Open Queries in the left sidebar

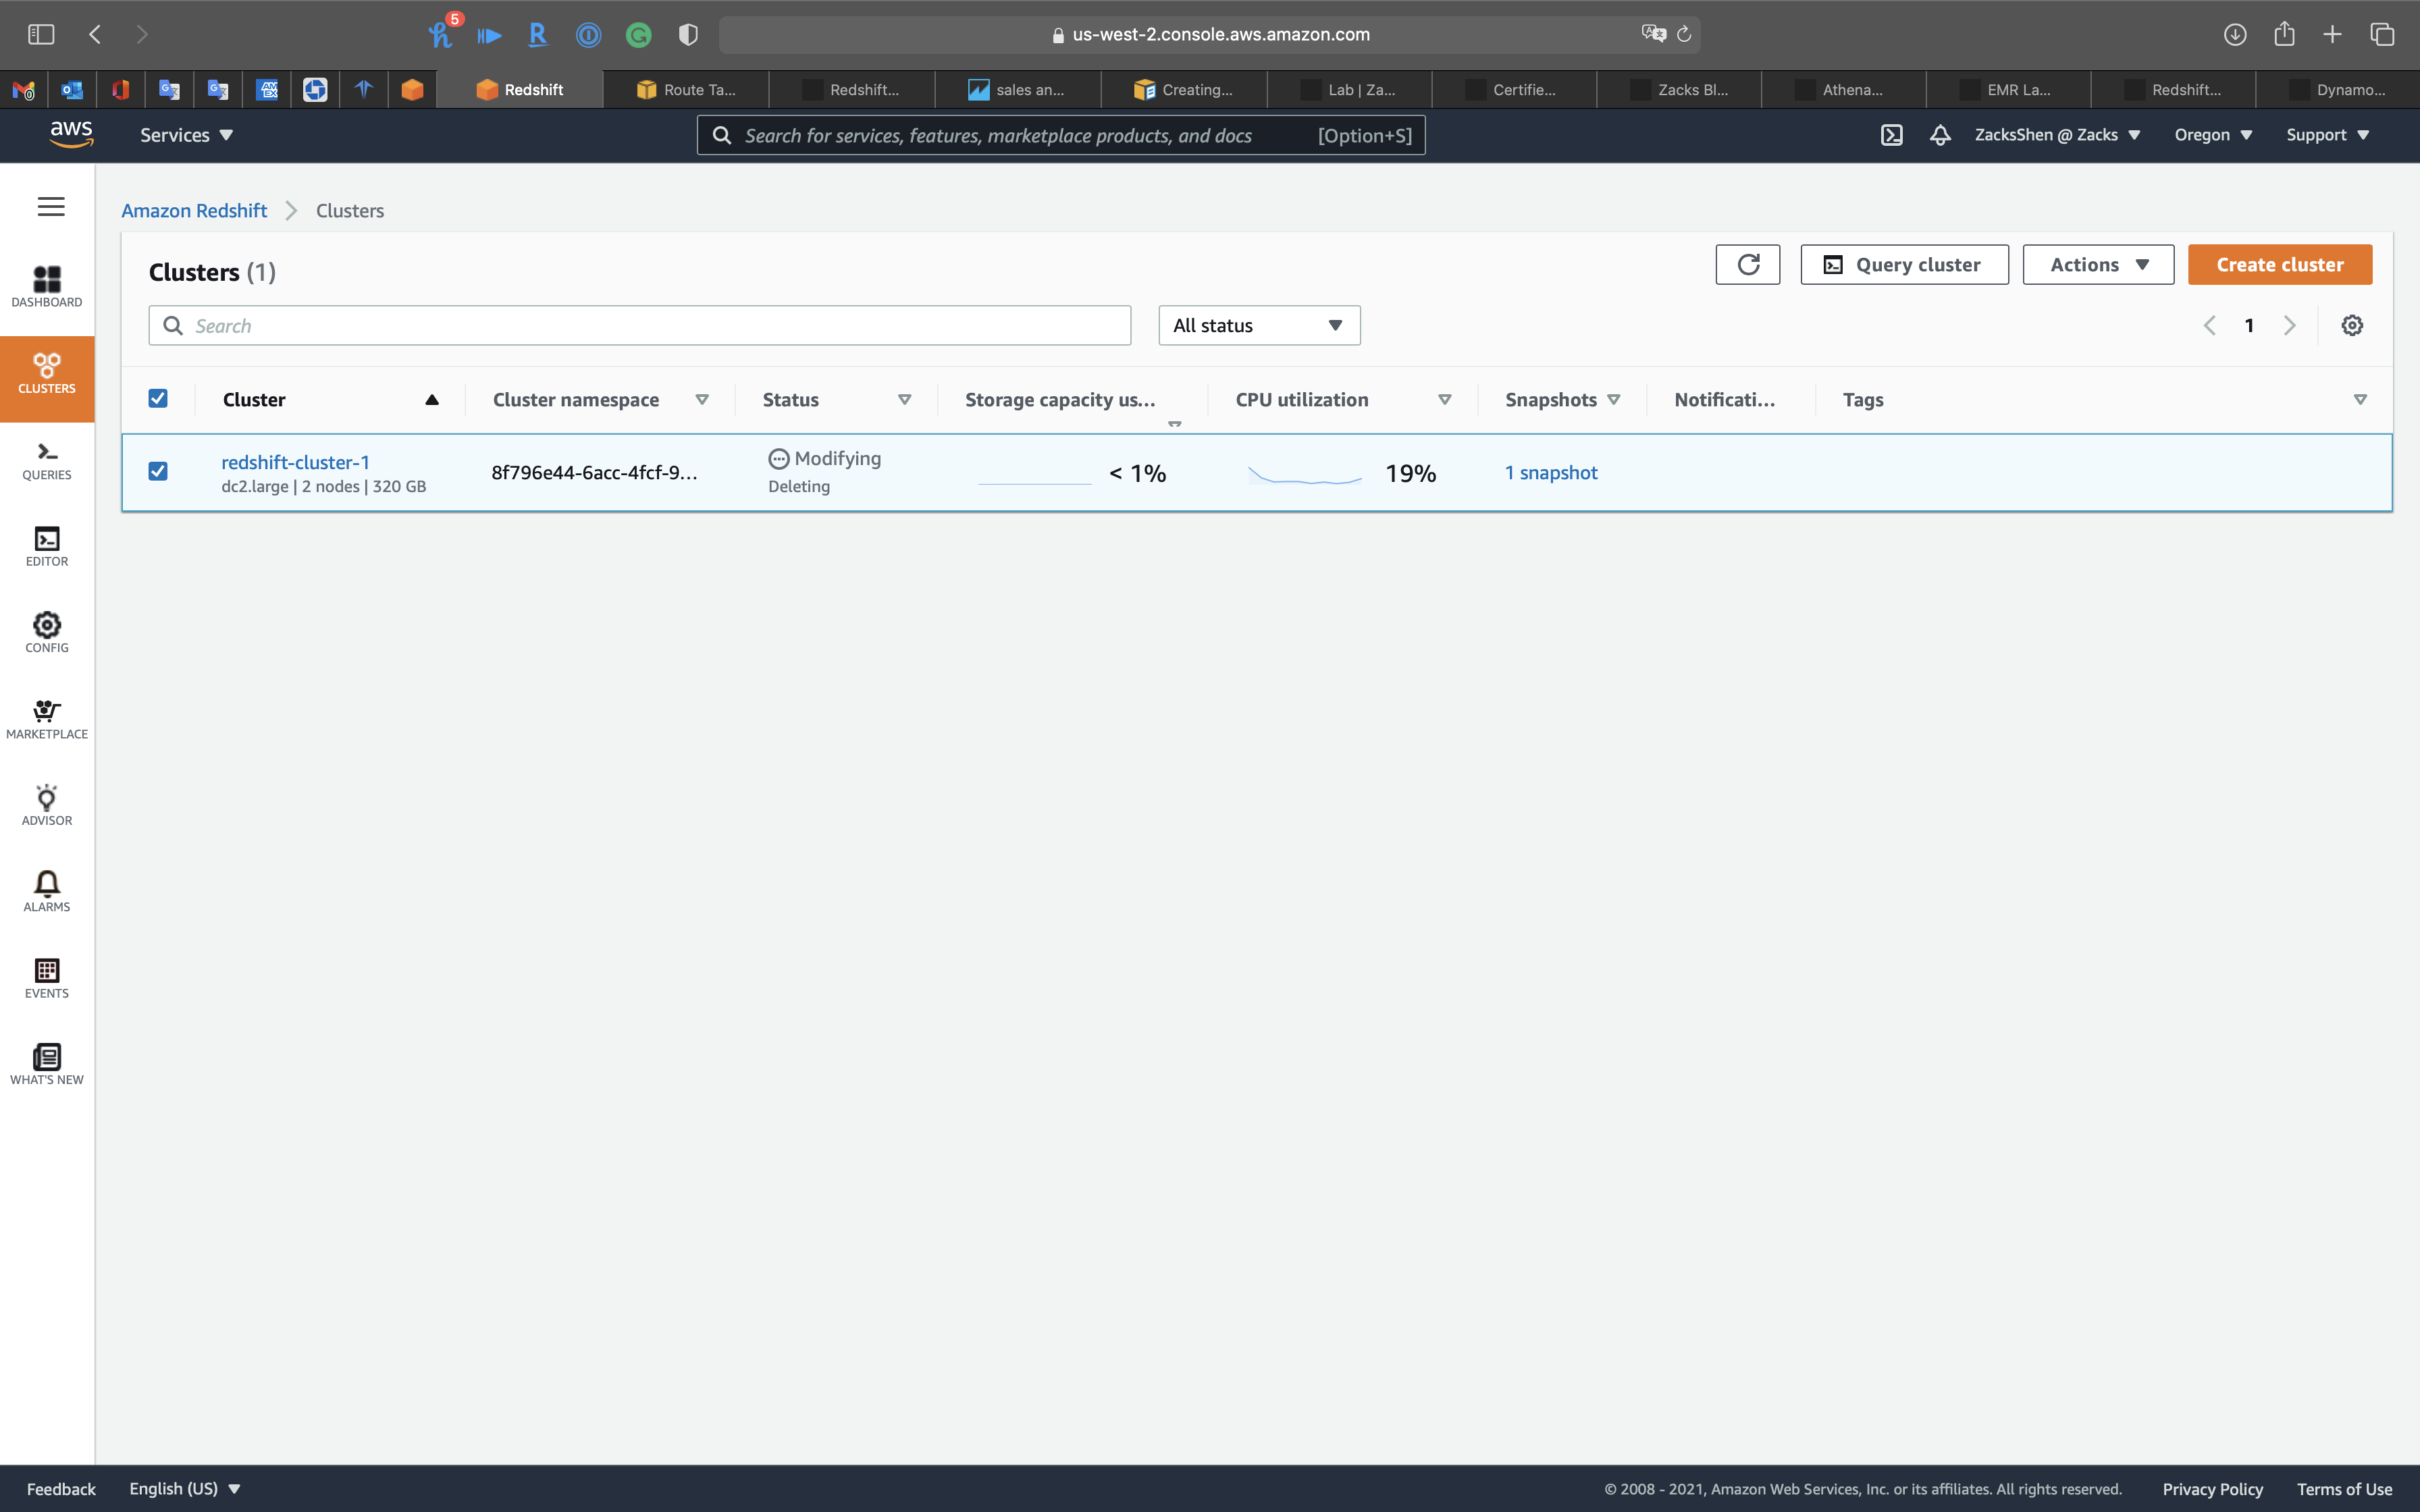tap(47, 460)
